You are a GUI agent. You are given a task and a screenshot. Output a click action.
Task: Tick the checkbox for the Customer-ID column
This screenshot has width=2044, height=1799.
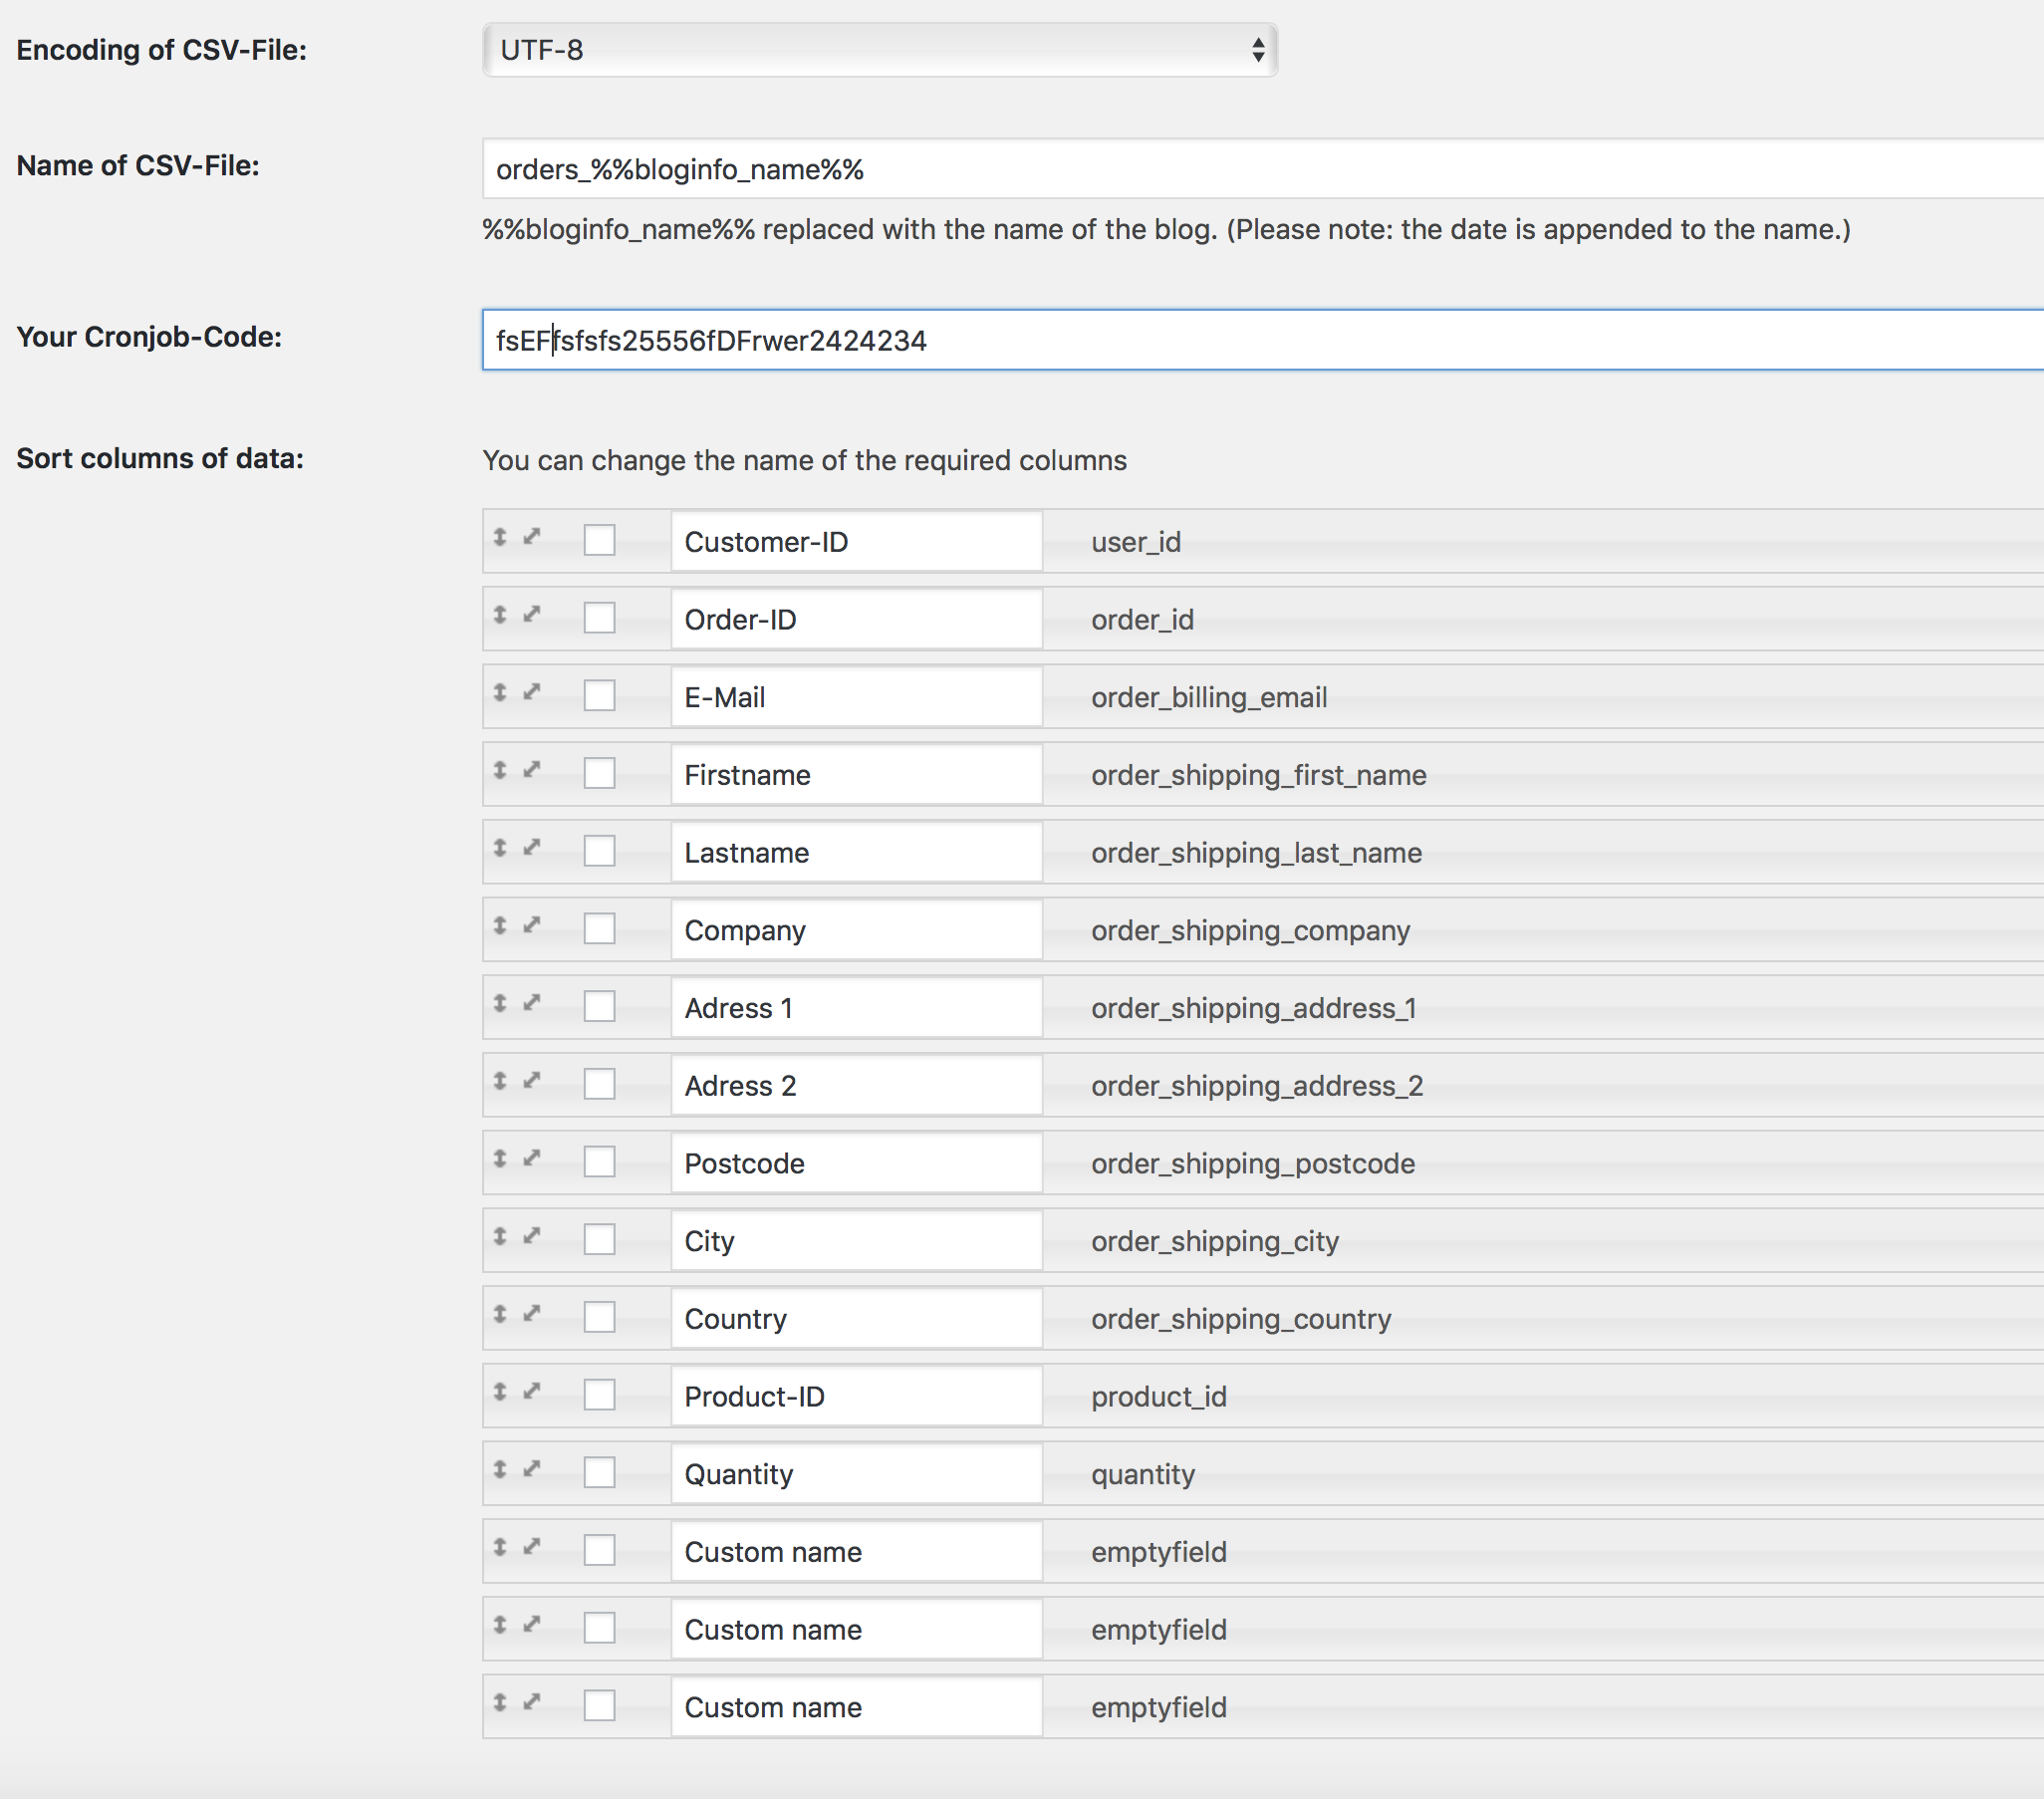point(599,540)
